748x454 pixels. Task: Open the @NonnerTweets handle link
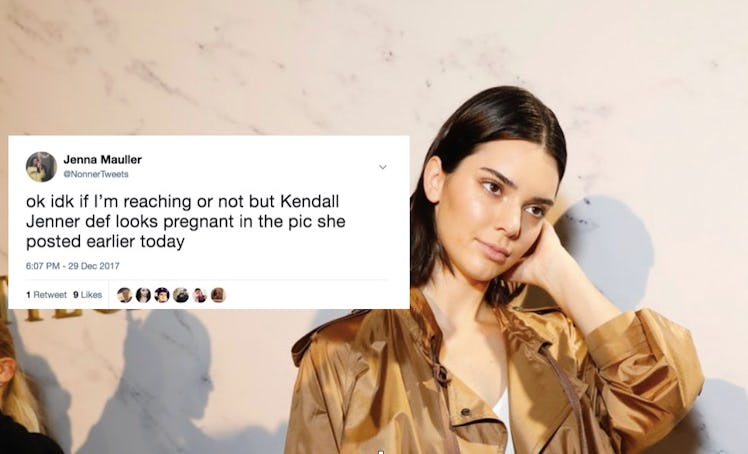point(96,175)
